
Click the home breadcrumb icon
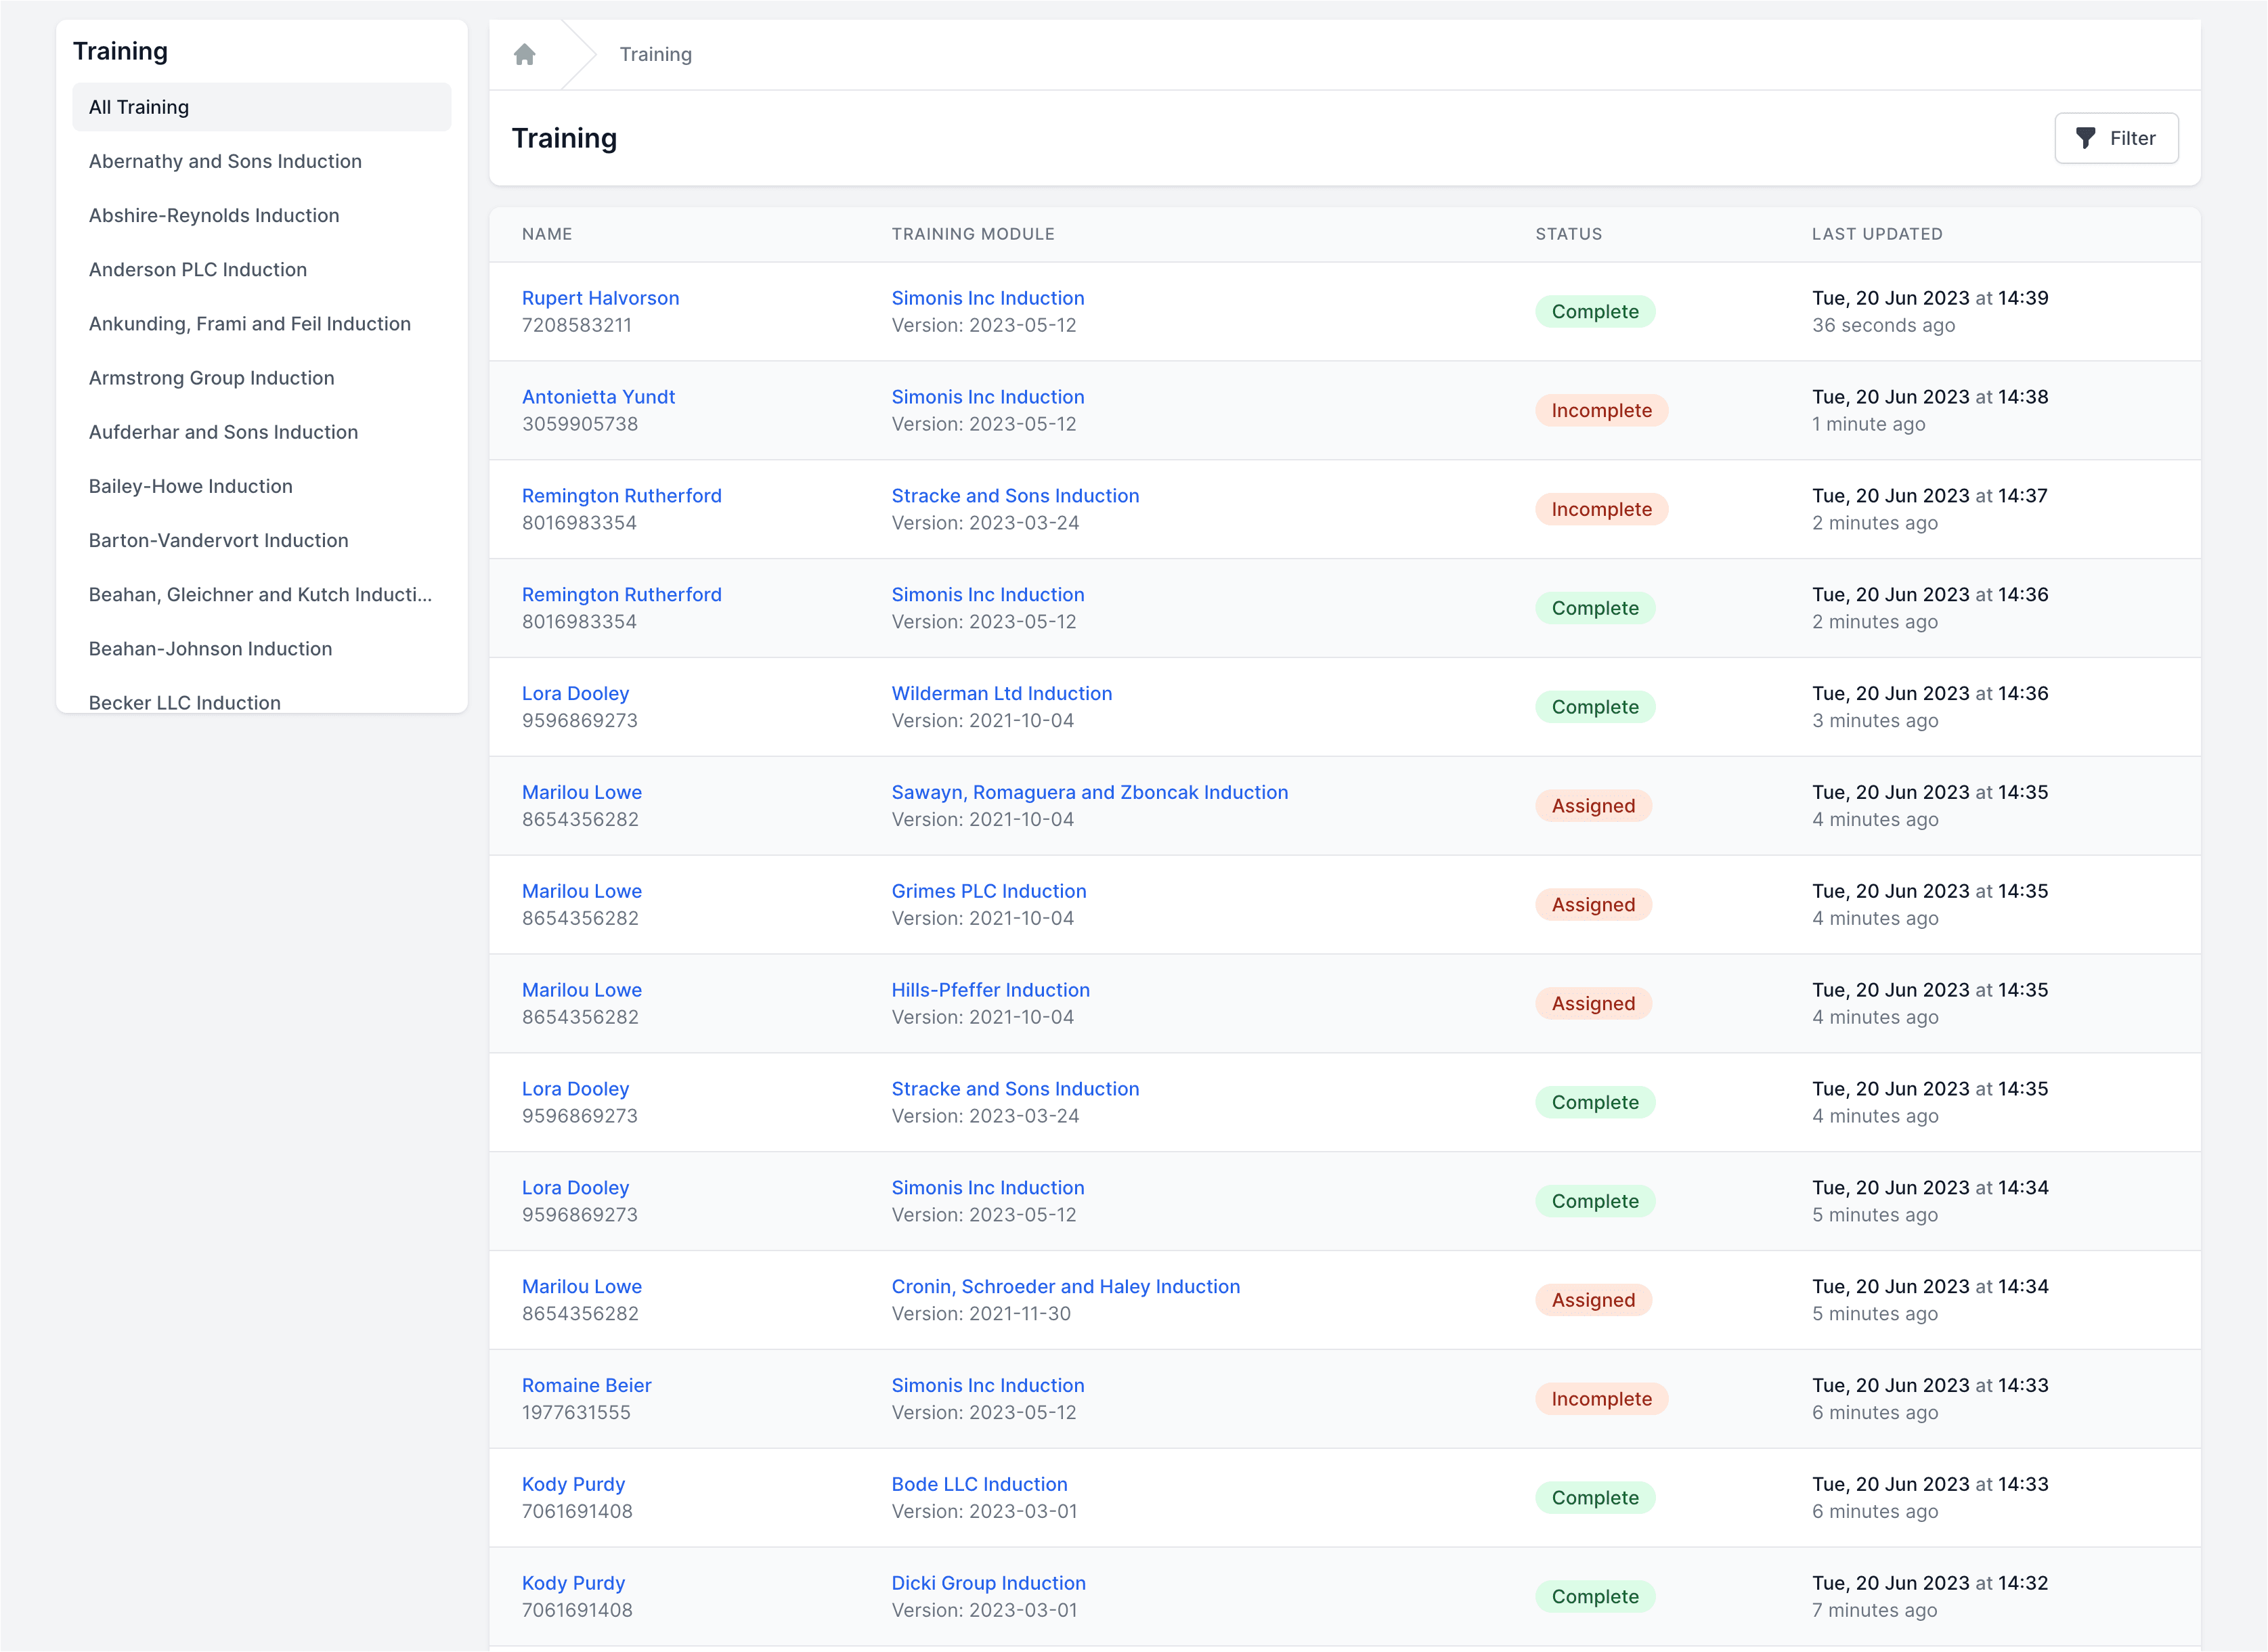[524, 54]
